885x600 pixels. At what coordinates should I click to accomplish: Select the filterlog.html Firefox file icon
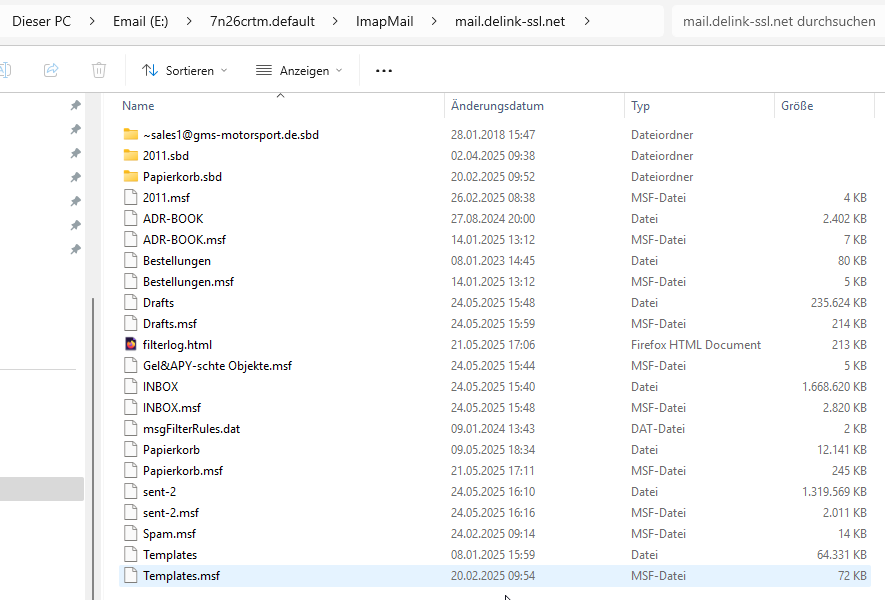click(x=130, y=344)
